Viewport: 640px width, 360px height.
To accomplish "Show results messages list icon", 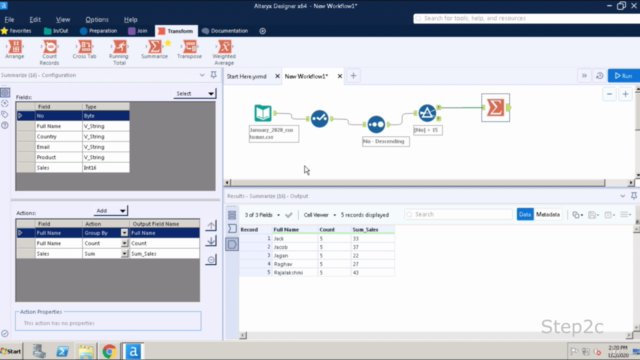I will [x=232, y=215].
